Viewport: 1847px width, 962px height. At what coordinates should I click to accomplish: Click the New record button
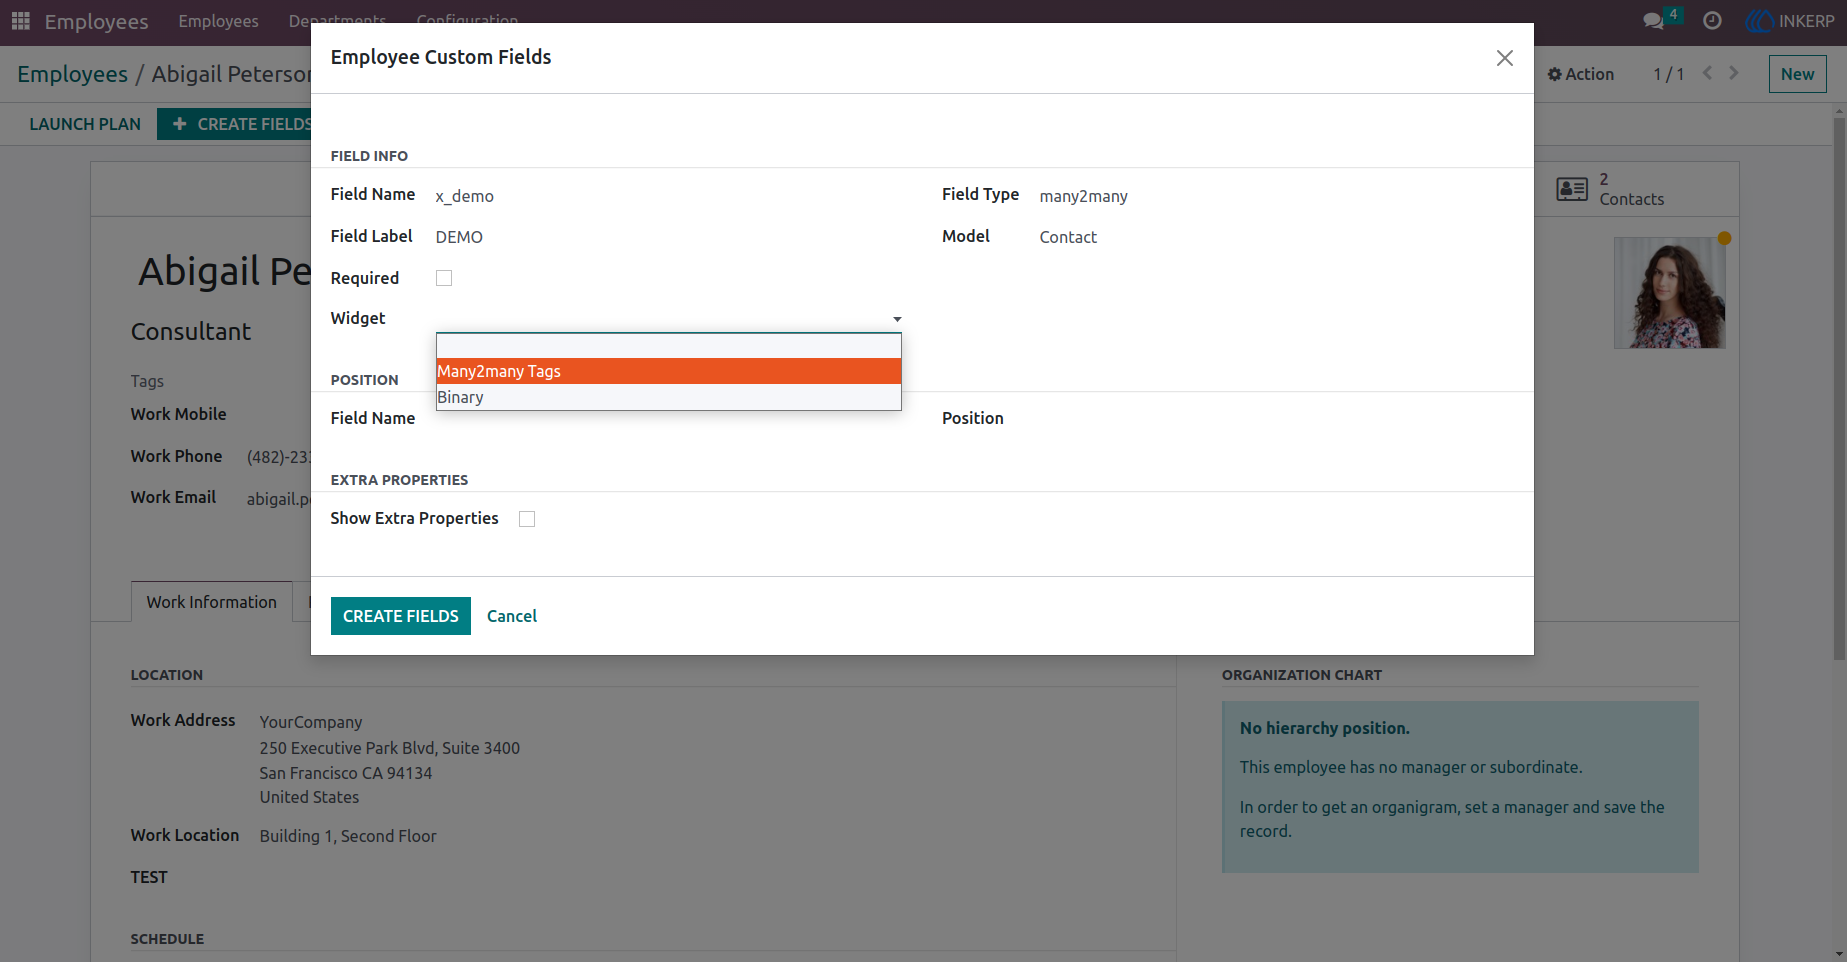click(x=1797, y=74)
